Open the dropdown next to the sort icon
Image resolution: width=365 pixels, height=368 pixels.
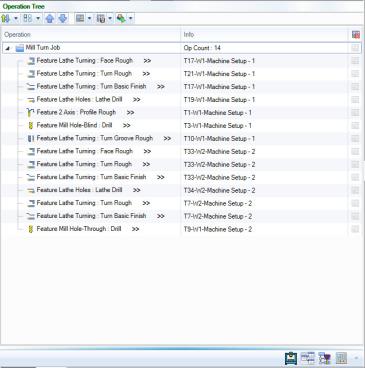click(16, 19)
